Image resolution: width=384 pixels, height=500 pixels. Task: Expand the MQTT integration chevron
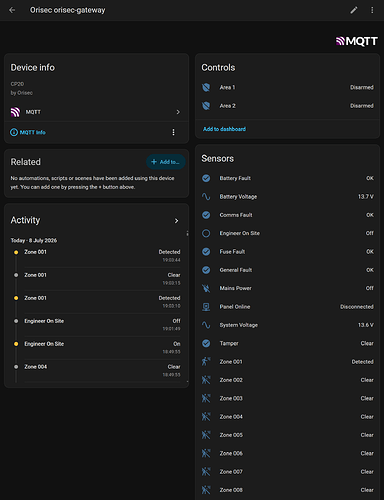pyautogui.click(x=178, y=112)
